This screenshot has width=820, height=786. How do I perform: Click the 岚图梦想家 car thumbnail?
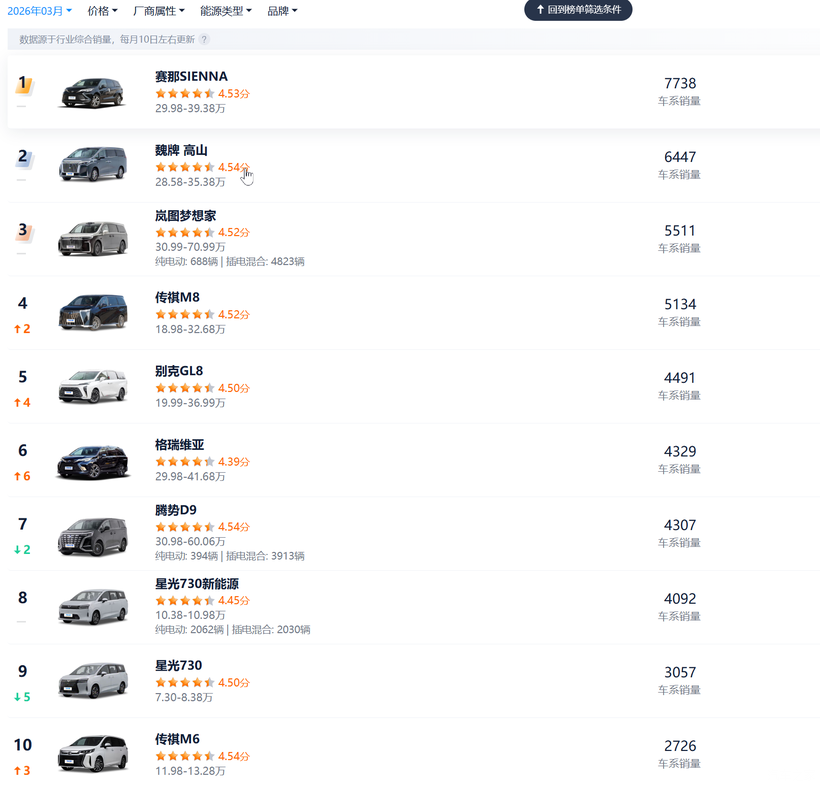click(x=93, y=239)
